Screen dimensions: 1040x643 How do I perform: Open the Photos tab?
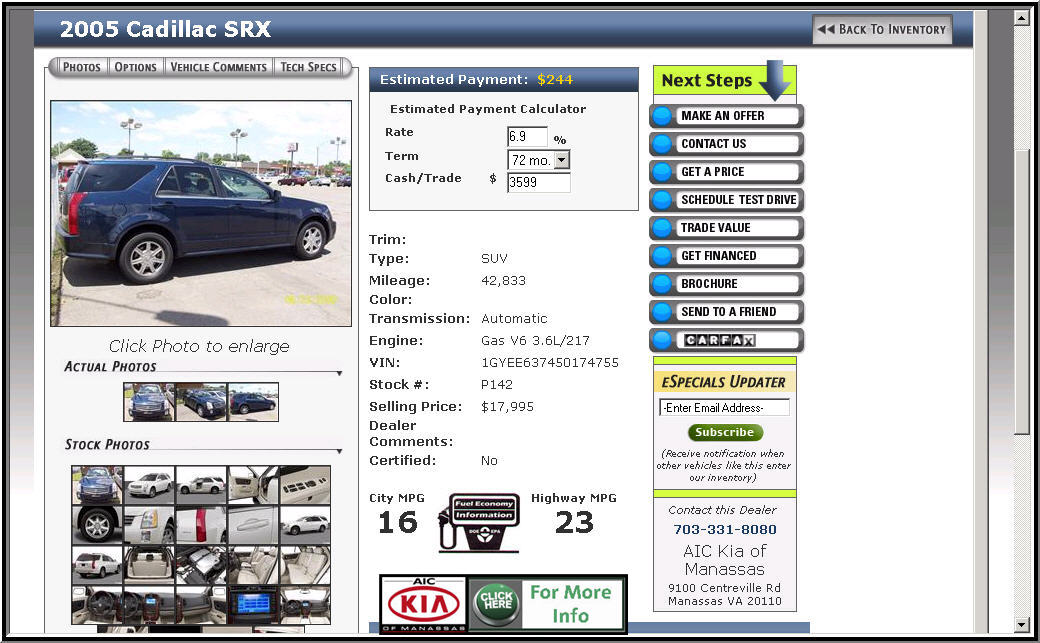click(x=81, y=67)
